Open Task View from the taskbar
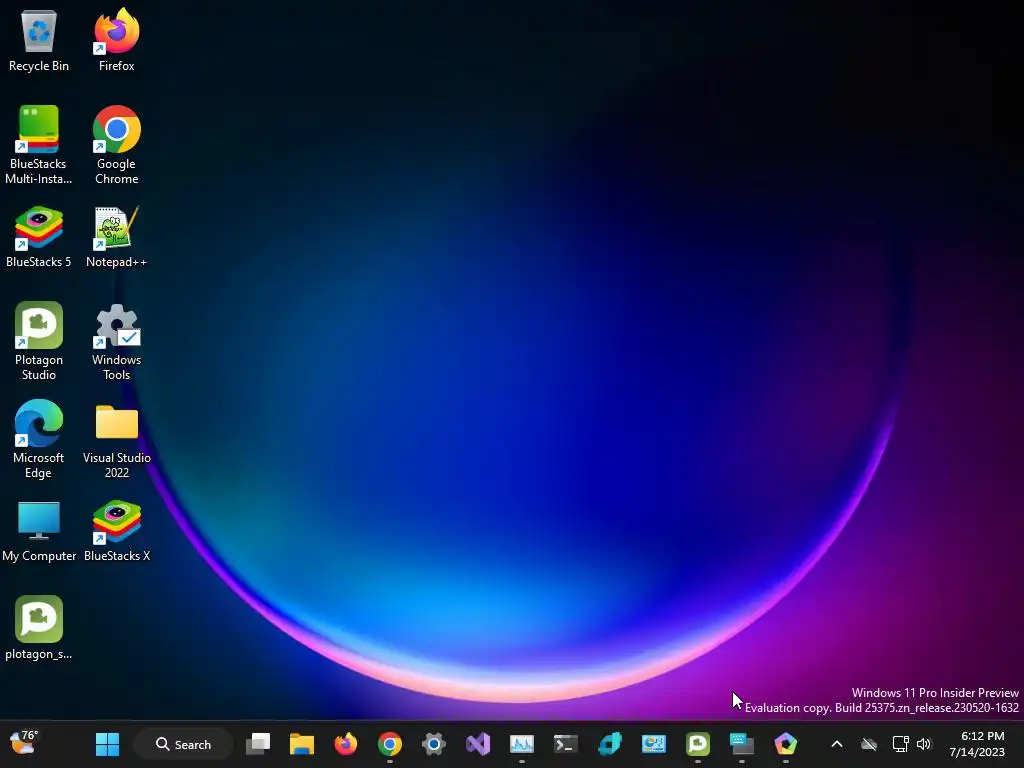The height and width of the screenshot is (768, 1024). [x=258, y=744]
